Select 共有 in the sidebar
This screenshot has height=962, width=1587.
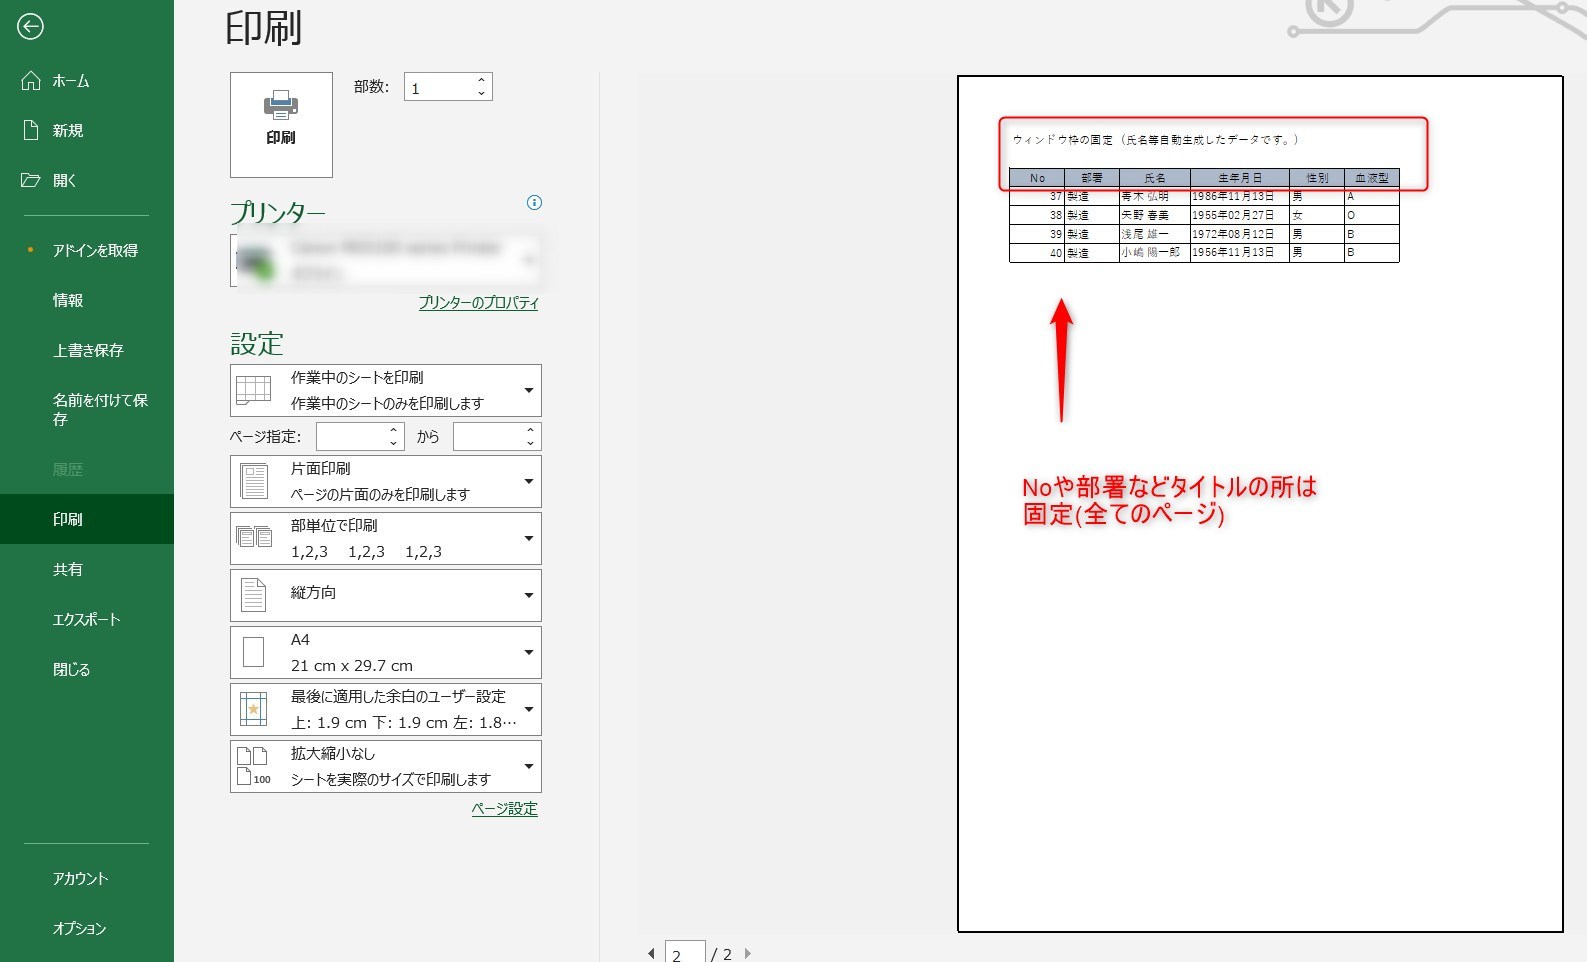coord(68,570)
